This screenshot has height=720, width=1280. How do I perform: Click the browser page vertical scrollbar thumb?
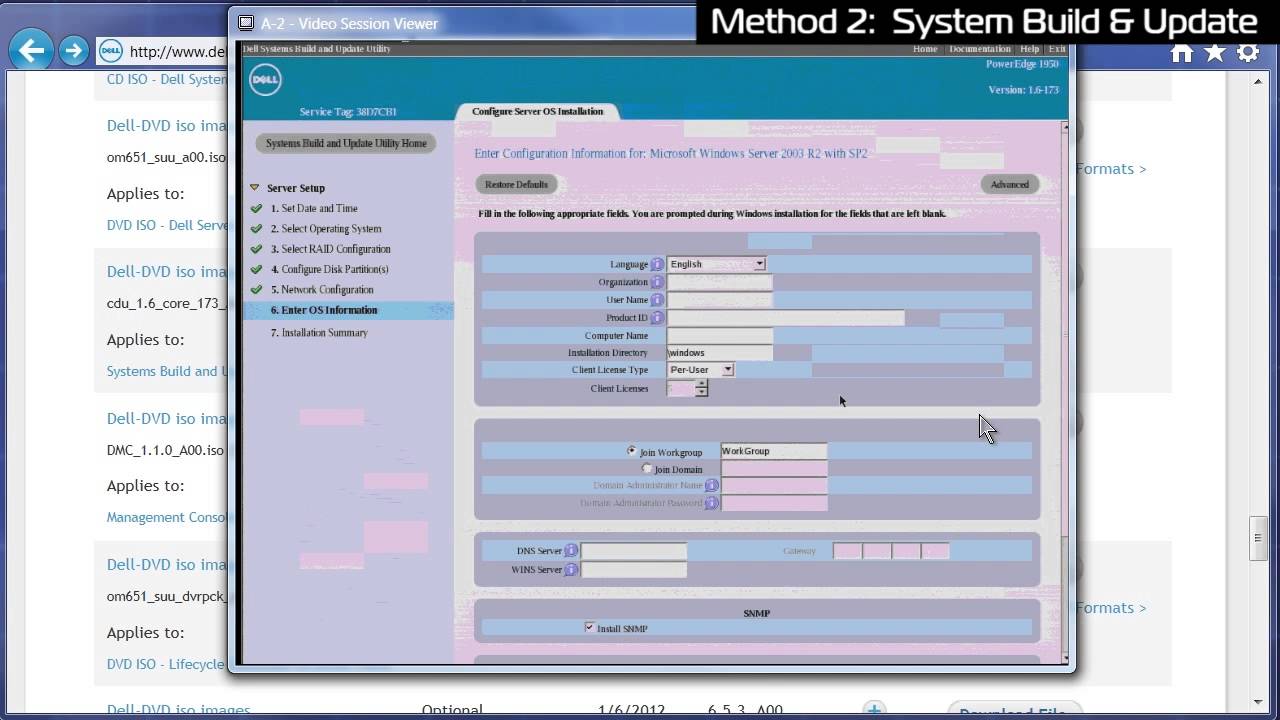point(1259,538)
